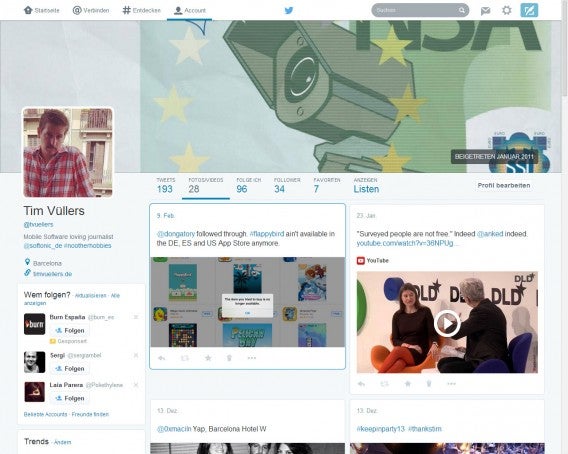Image resolution: width=568 pixels, height=454 pixels.
Task: Open the flappybird App Store screenshot
Action: click(247, 302)
